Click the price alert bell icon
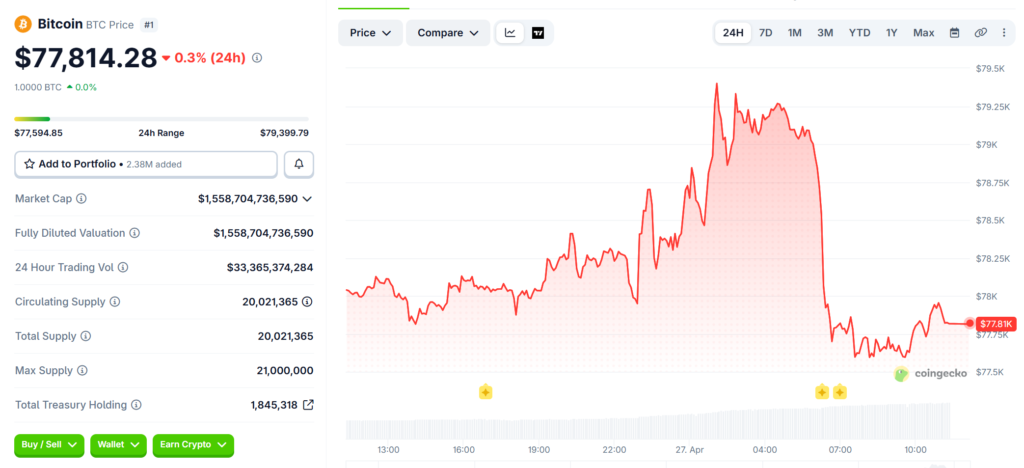This screenshot has width=1024, height=468. click(x=298, y=164)
